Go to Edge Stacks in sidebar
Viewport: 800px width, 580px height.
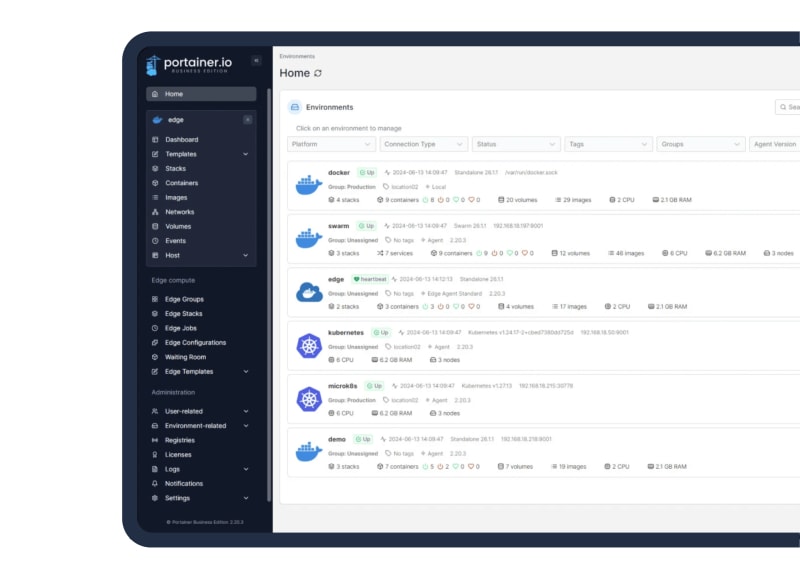183,314
